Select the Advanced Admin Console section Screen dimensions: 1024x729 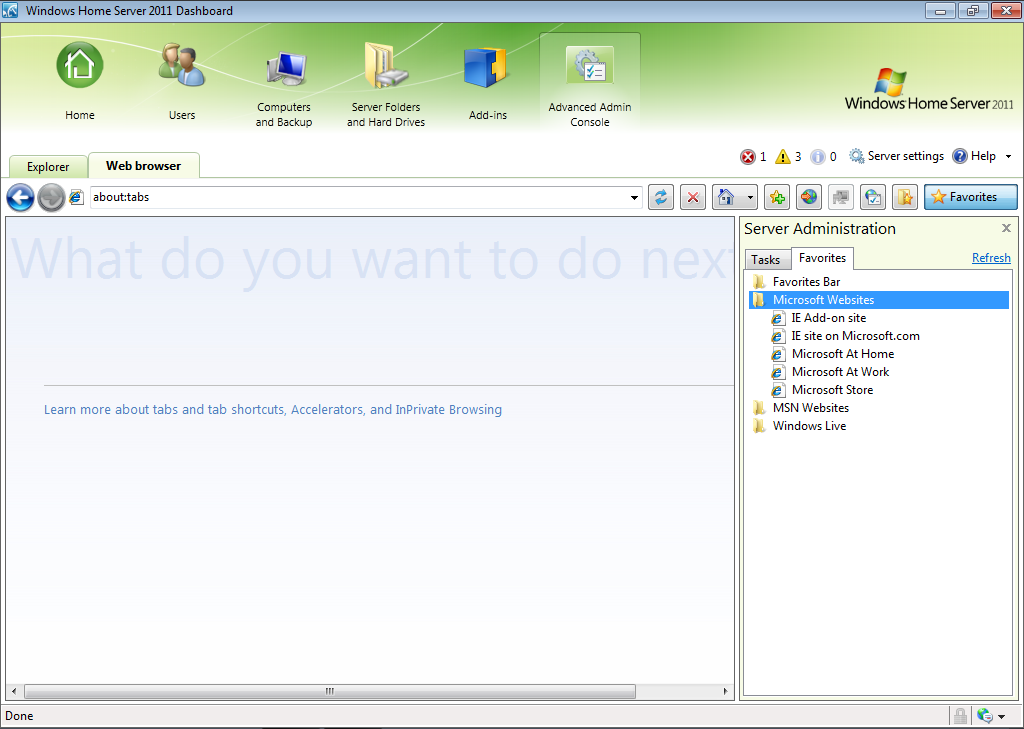tap(590, 82)
